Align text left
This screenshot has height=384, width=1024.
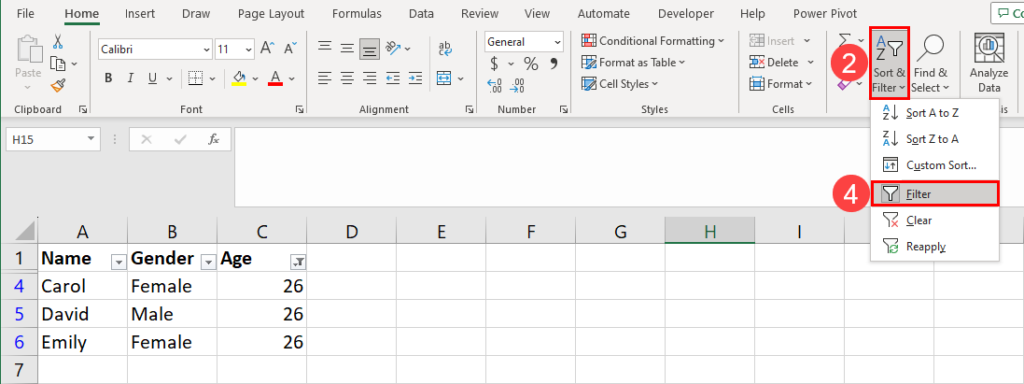tap(325, 78)
